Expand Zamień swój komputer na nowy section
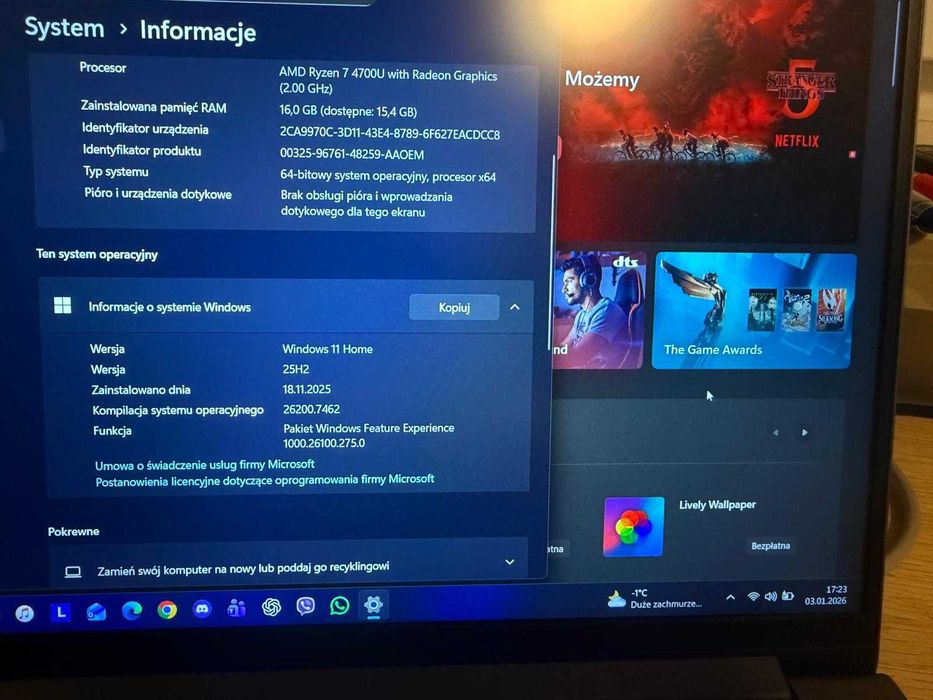This screenshot has height=700, width=933. click(510, 562)
